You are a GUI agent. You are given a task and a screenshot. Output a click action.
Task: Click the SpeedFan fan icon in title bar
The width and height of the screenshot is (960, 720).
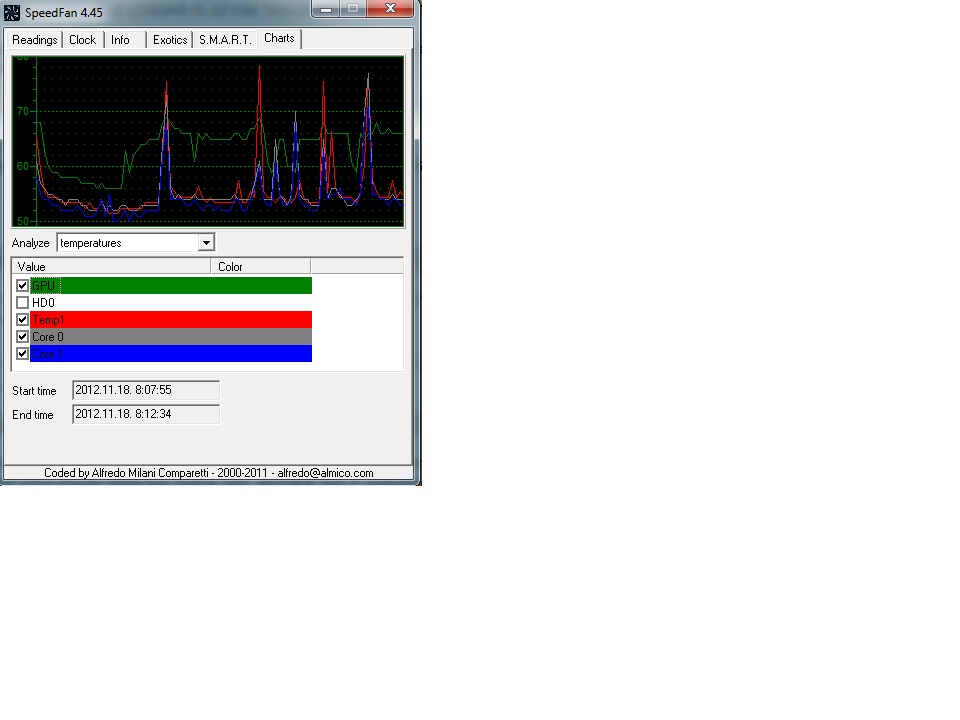12,12
